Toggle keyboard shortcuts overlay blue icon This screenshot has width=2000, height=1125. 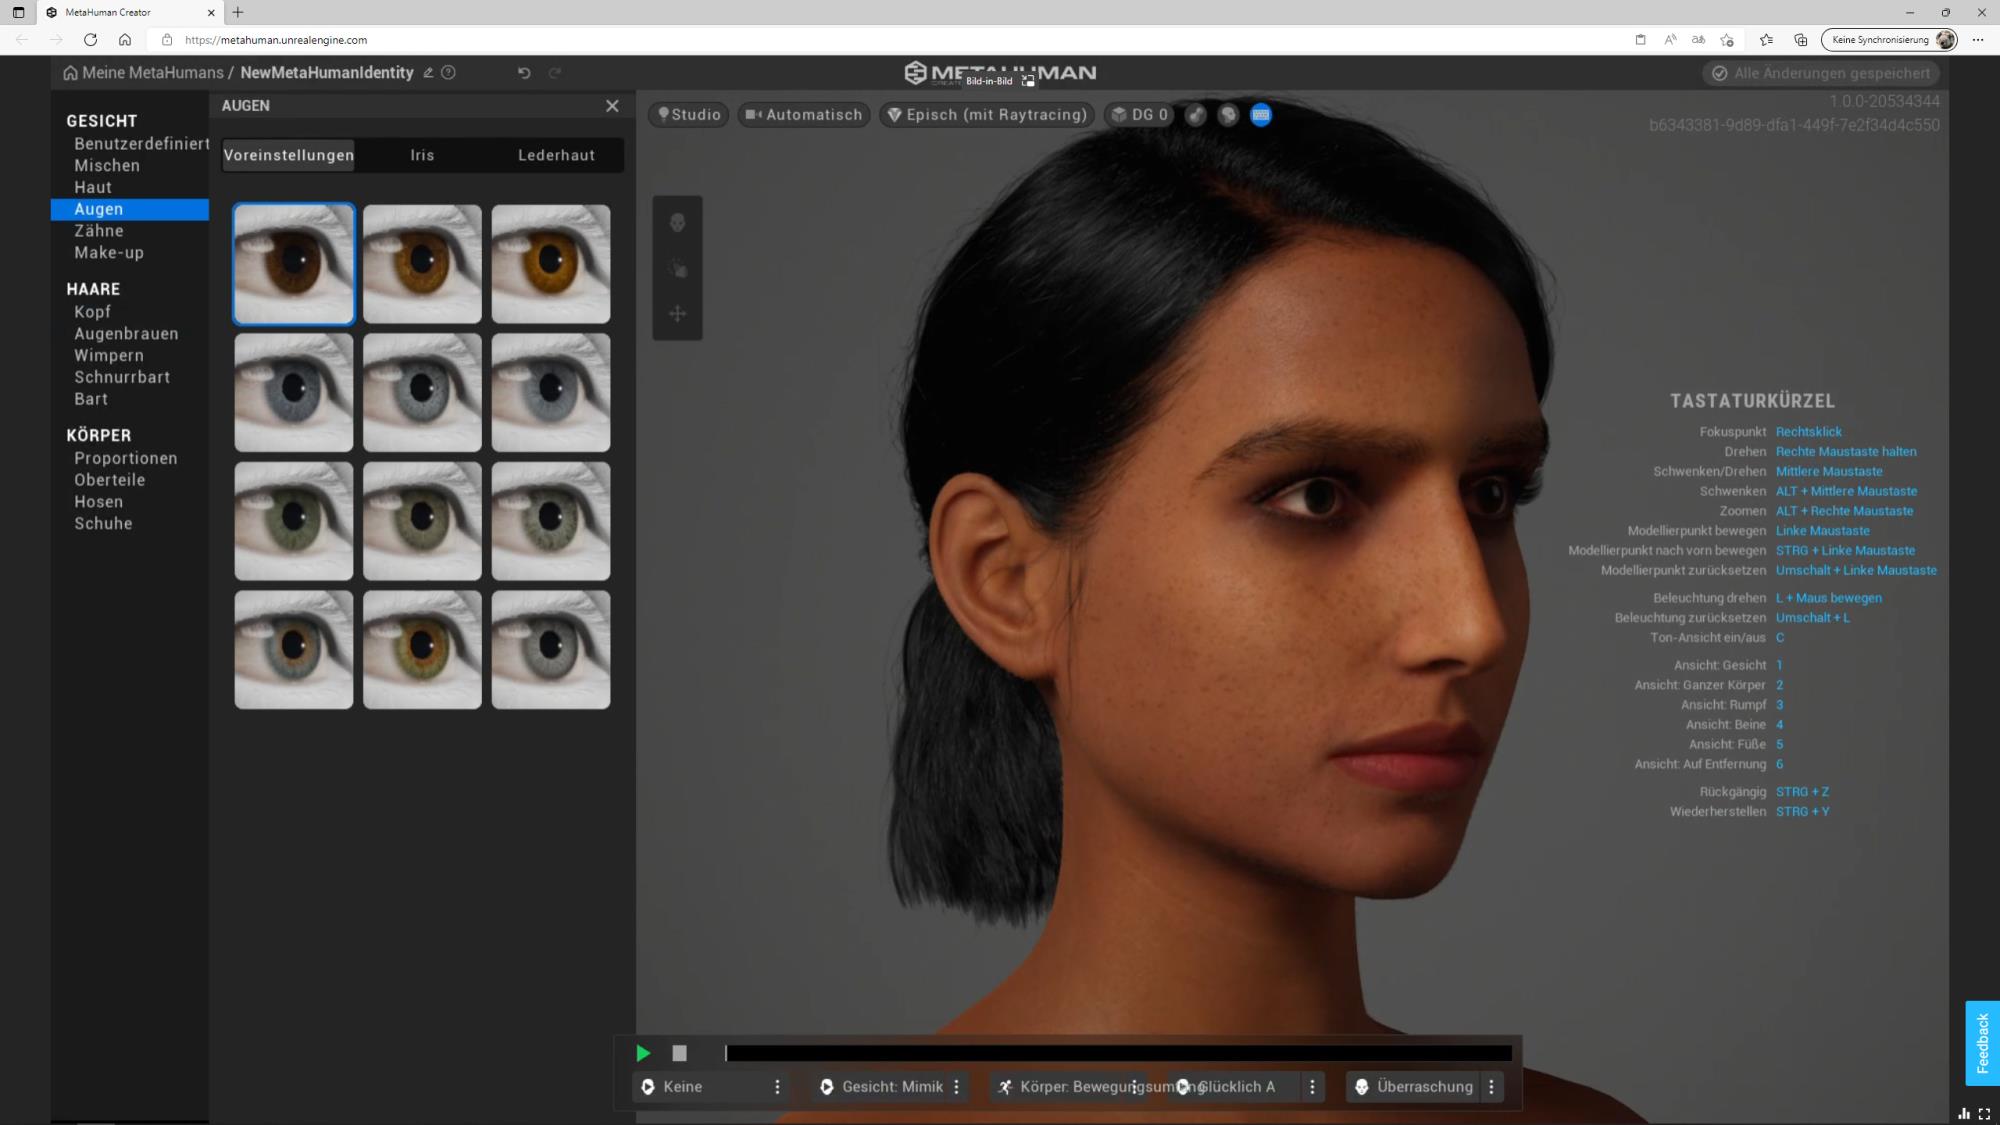(1261, 115)
